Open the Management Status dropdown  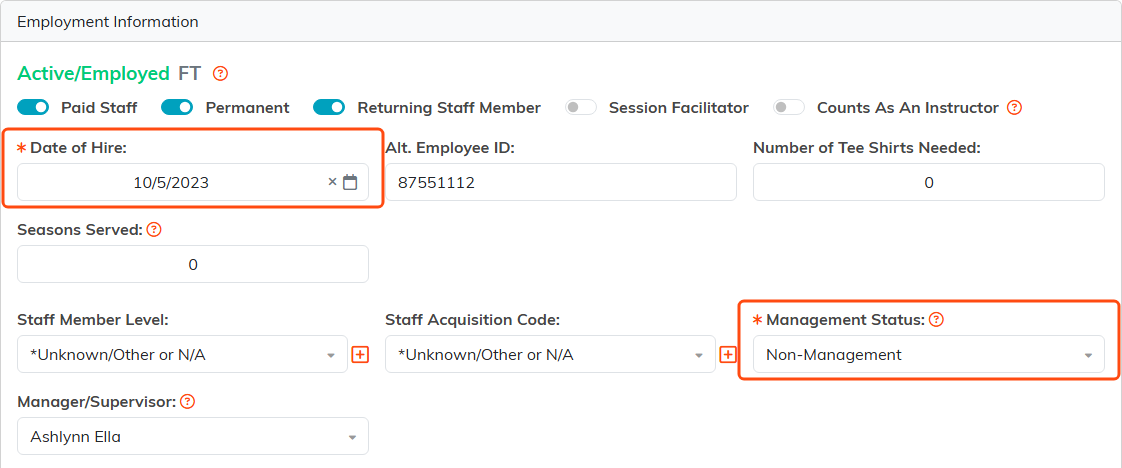coord(929,354)
